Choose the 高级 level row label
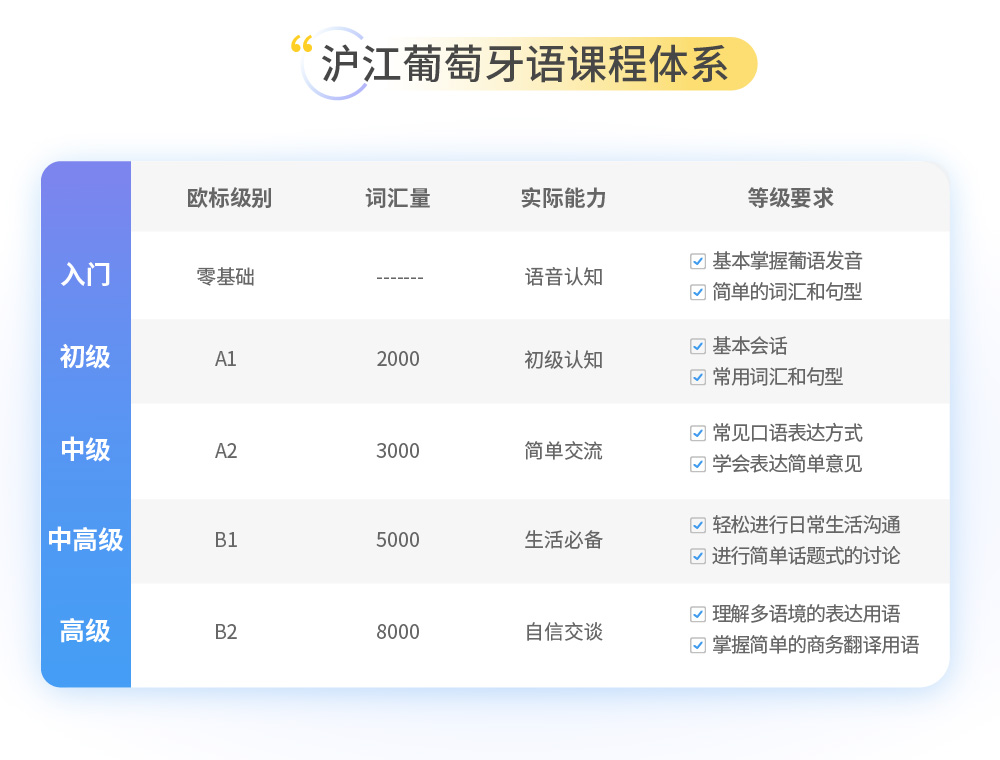This screenshot has width=1000, height=760. (86, 632)
